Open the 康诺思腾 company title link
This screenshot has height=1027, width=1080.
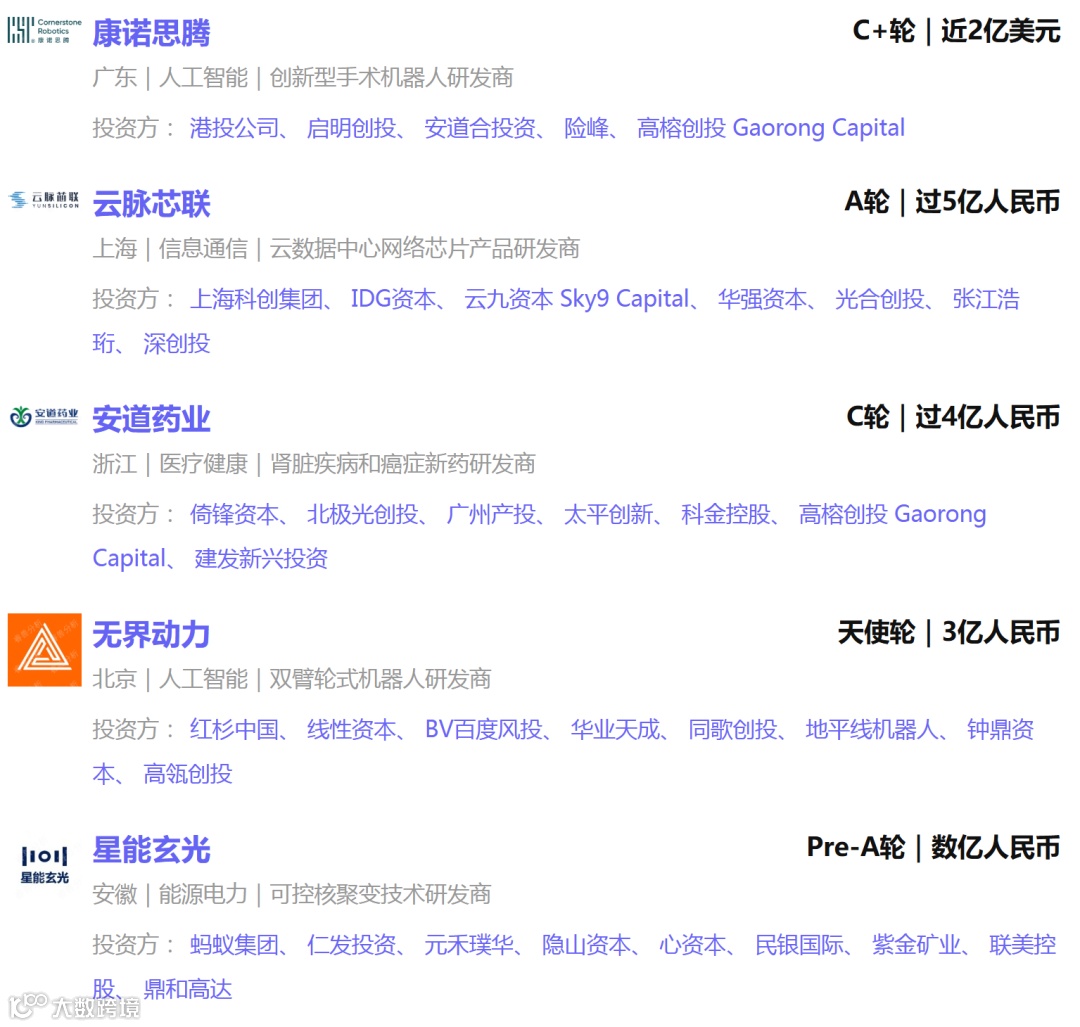[152, 32]
